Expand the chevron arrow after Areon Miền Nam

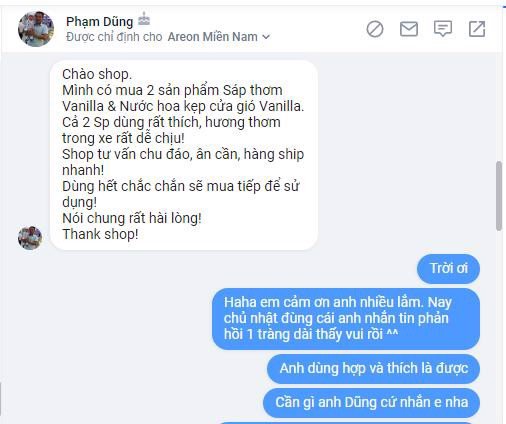click(x=266, y=37)
